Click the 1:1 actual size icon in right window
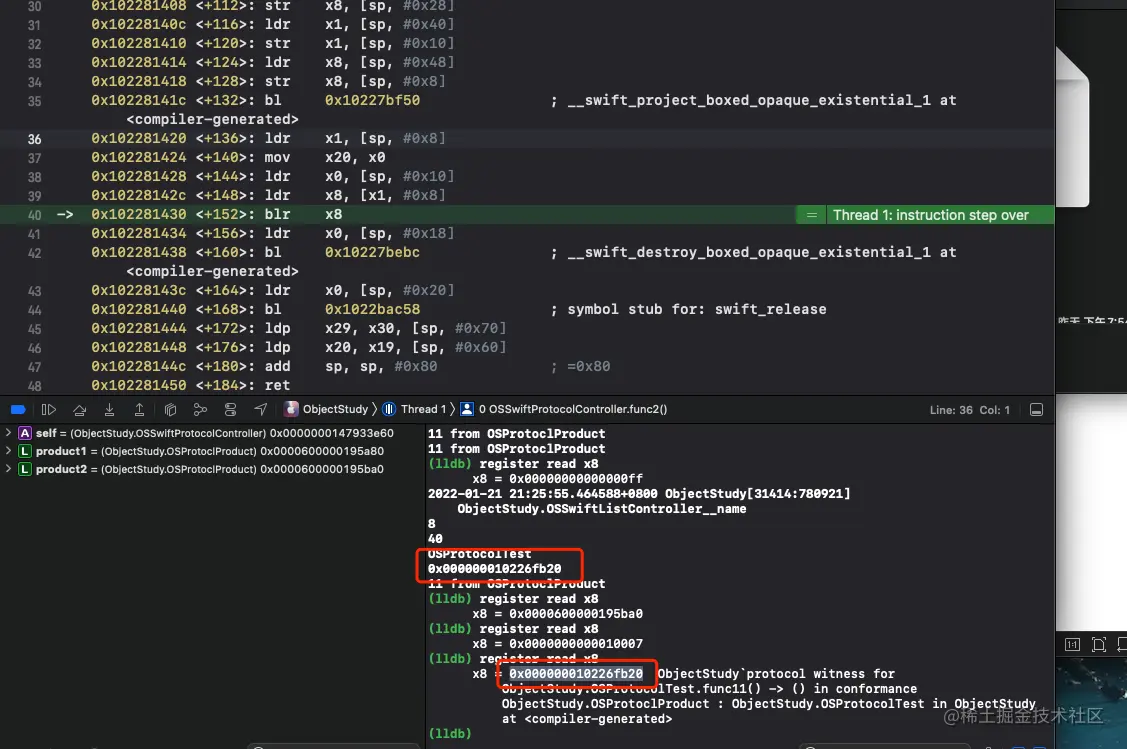Screen dimensions: 1127x749 pyautogui.click(x=1072, y=644)
